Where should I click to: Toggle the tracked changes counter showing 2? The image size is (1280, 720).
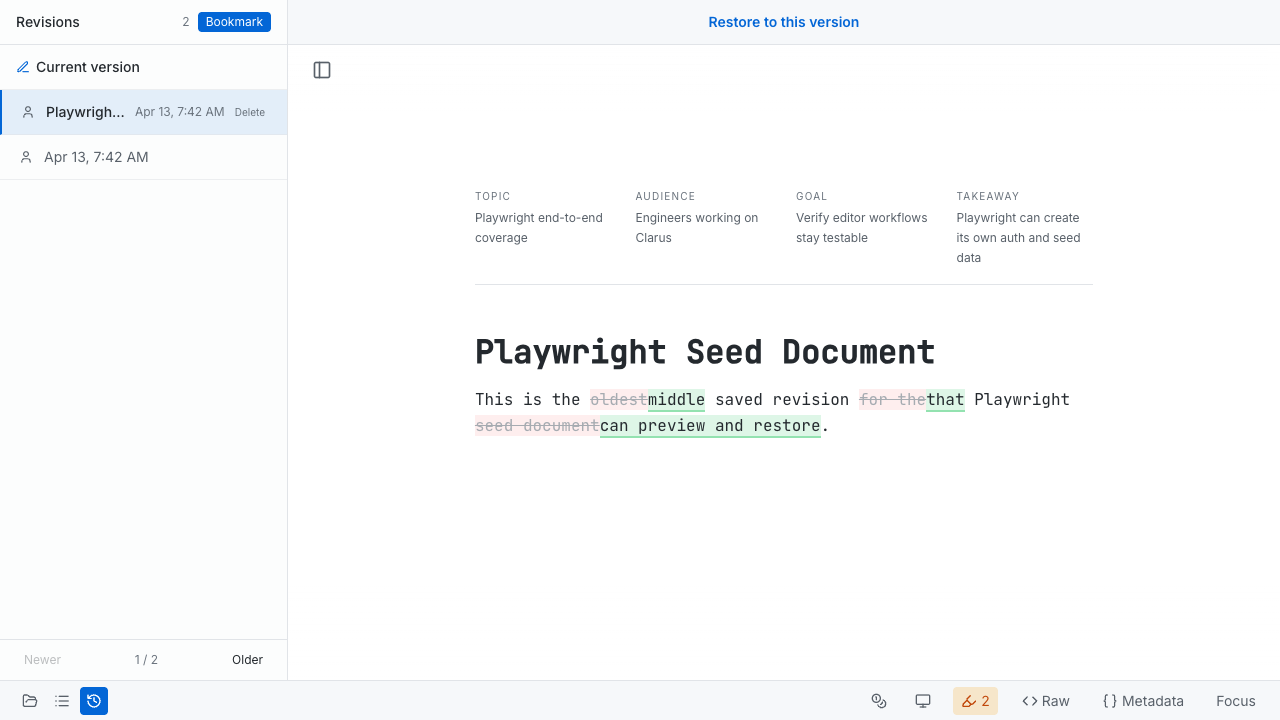coord(975,701)
